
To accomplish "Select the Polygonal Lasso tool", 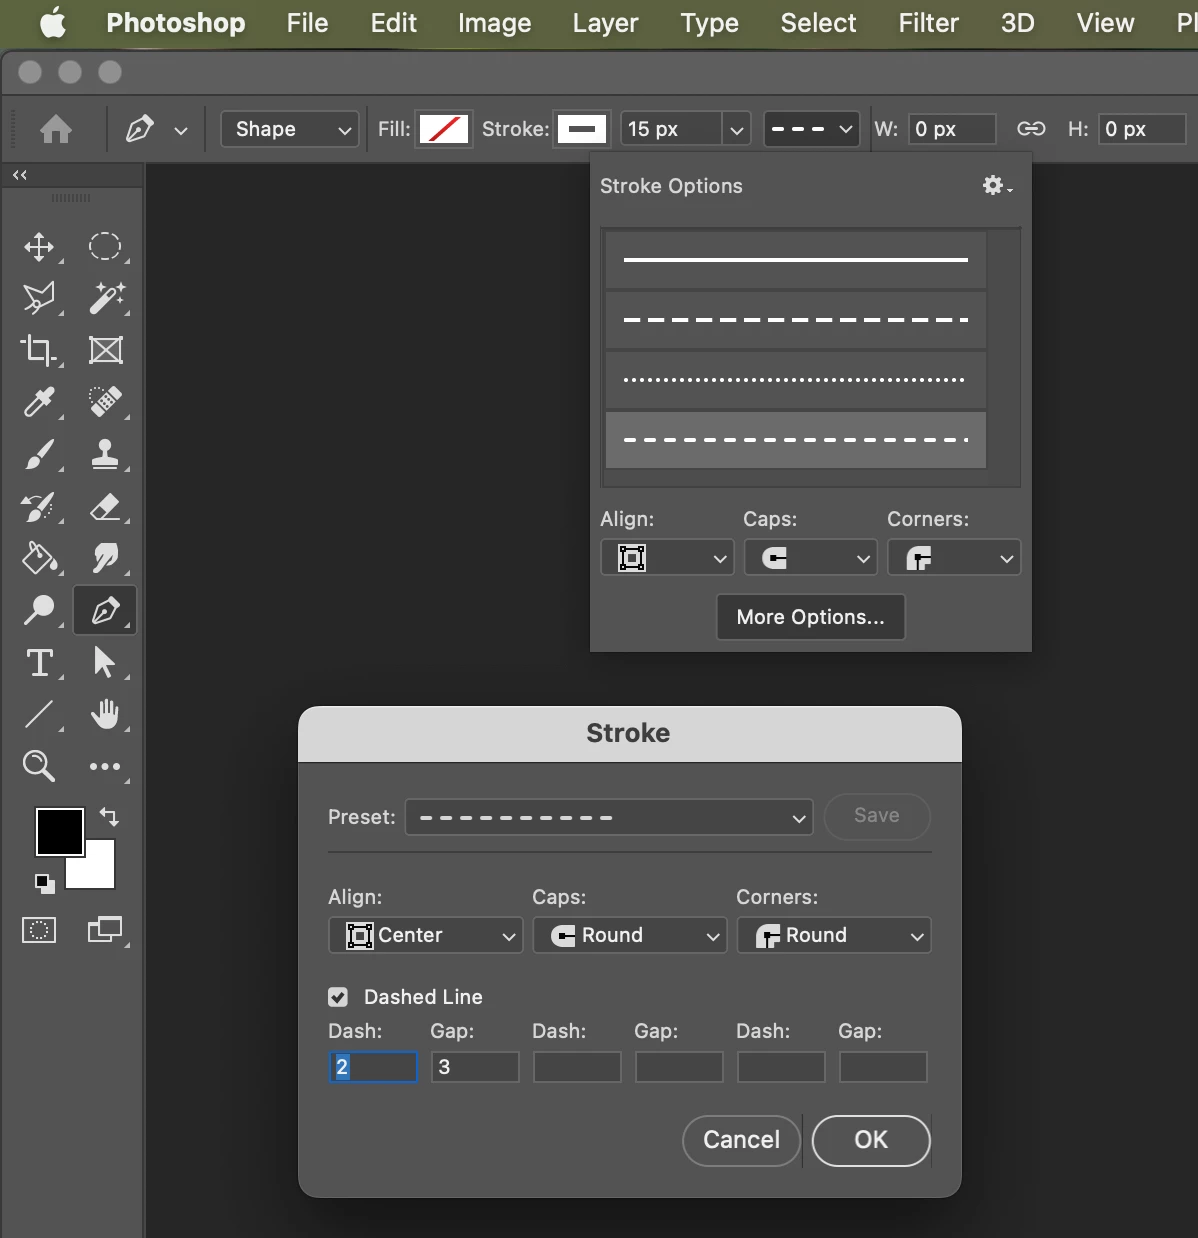I will click(39, 298).
